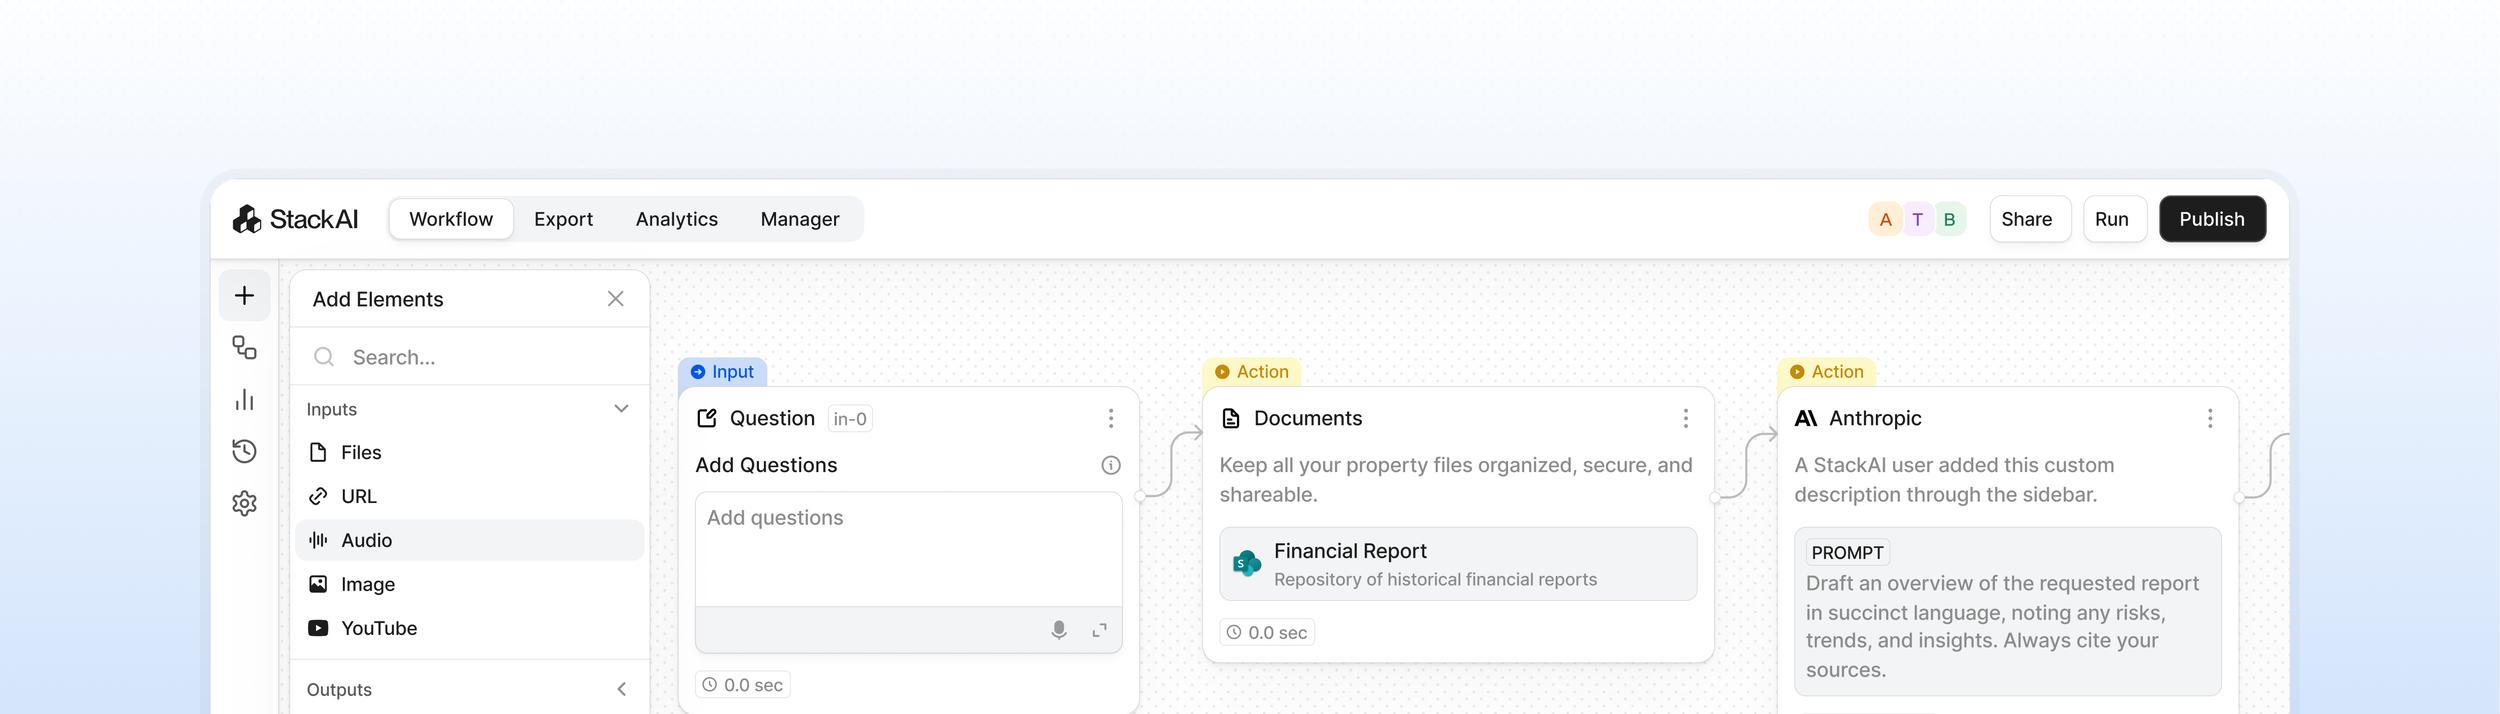Open the workflow nodes sidebar icon

point(244,347)
